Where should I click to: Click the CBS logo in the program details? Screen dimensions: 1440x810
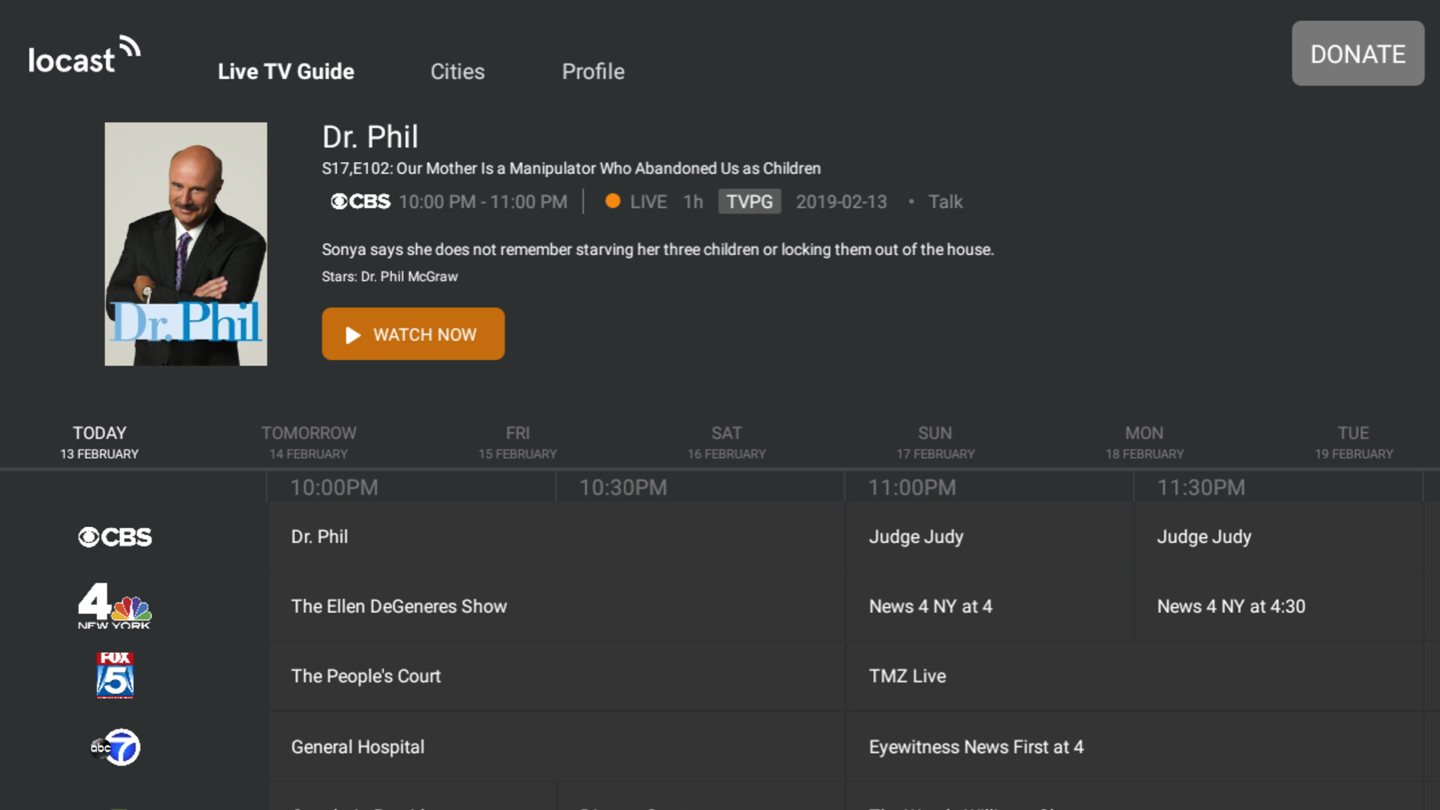tap(360, 202)
